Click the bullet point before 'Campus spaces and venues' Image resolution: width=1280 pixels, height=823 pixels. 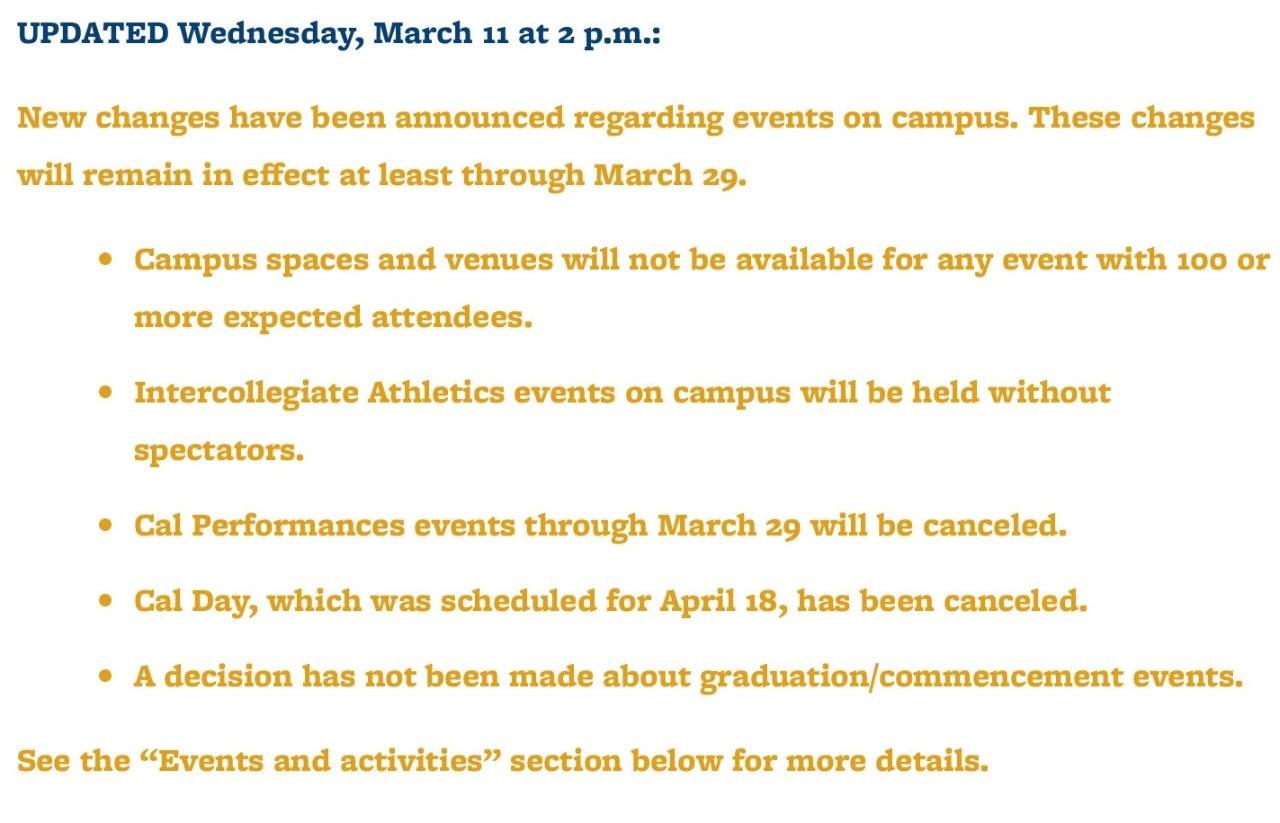[105, 260]
